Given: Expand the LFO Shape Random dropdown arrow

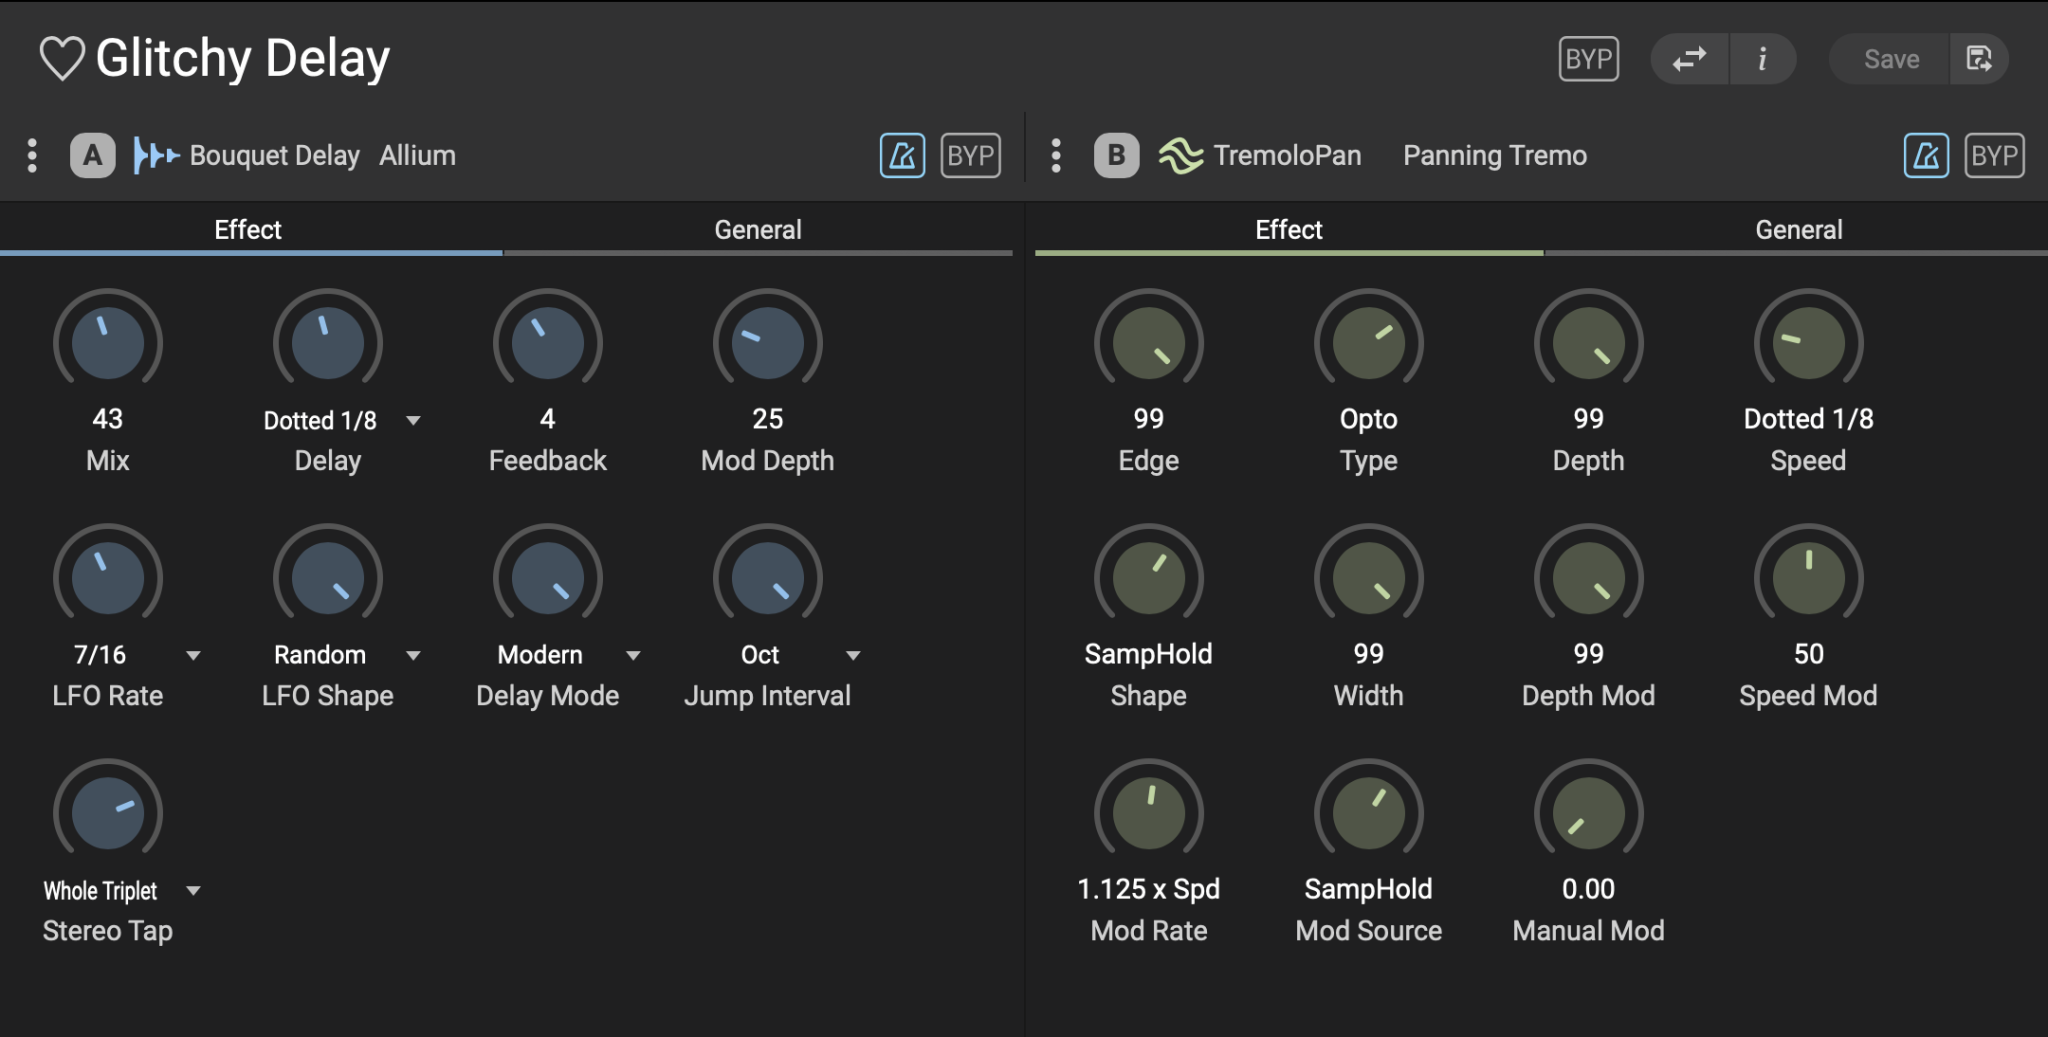Looking at the screenshot, I should tap(413, 656).
